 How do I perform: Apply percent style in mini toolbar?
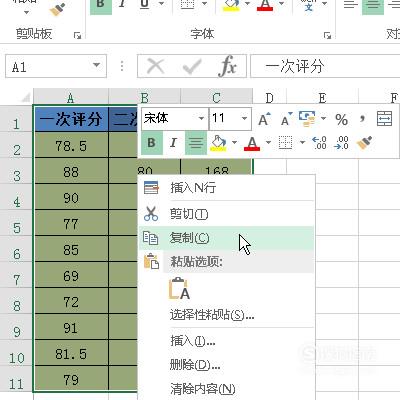point(341,119)
